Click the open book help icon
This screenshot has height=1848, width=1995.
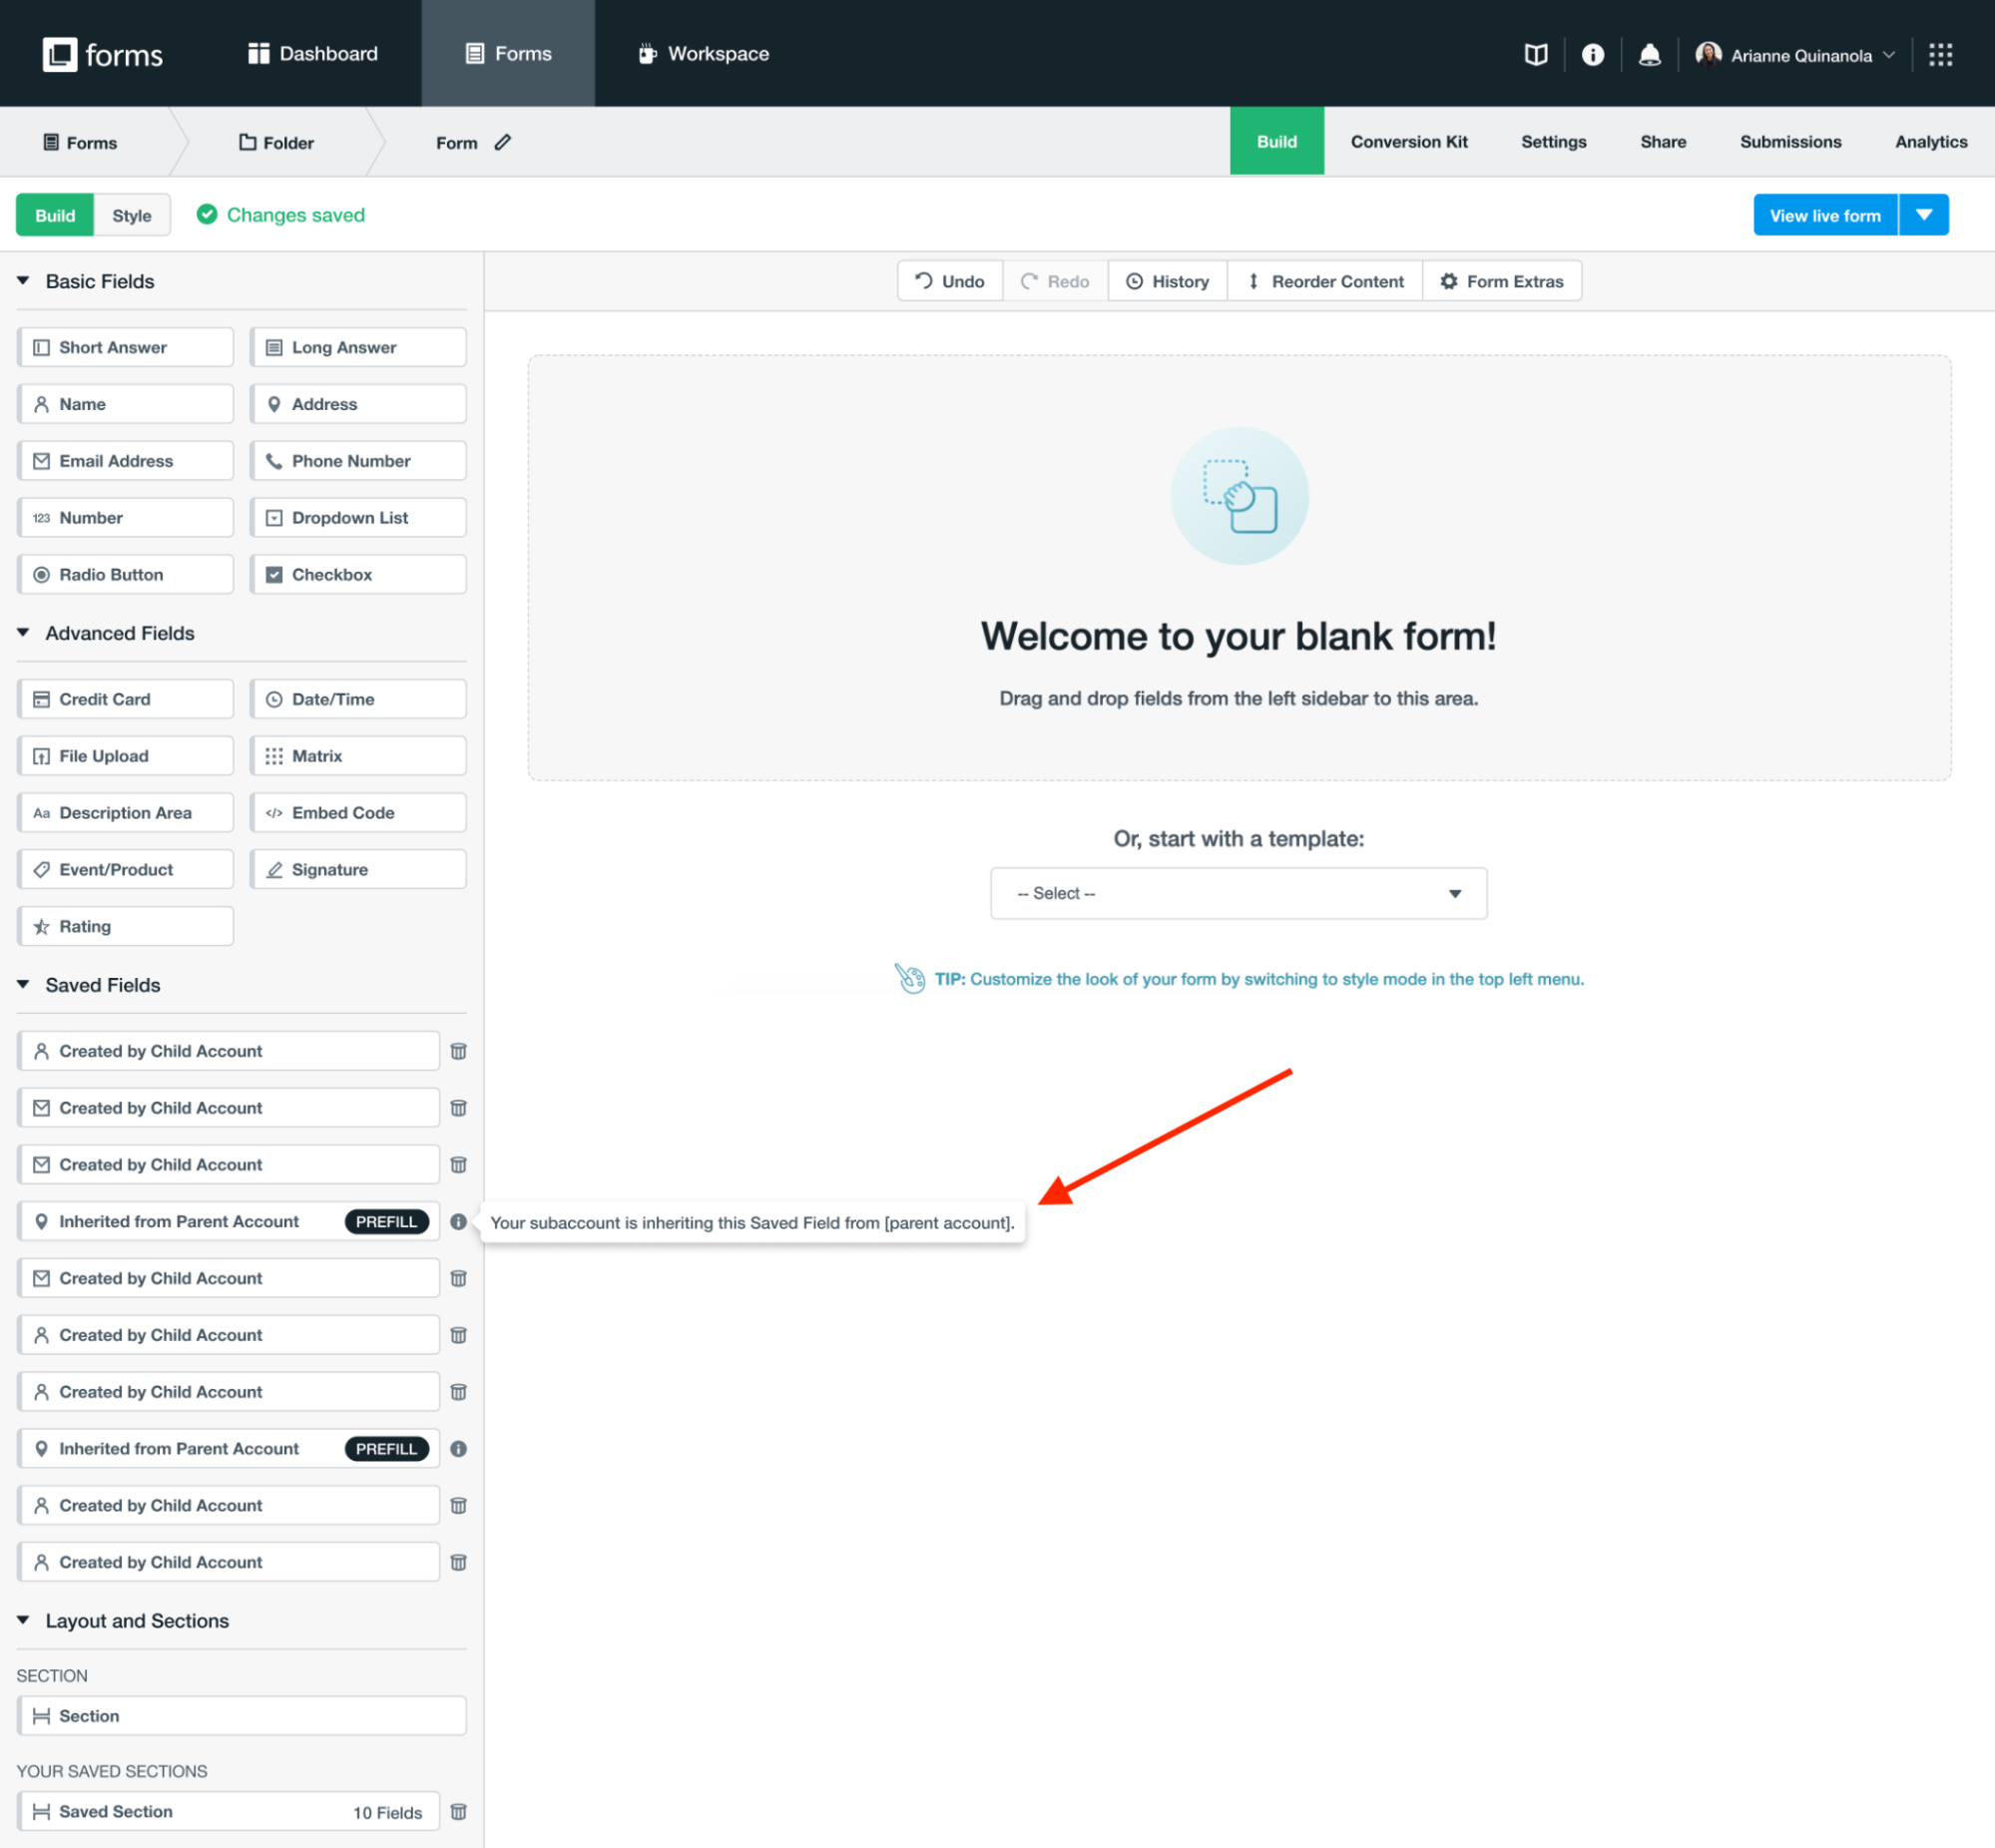pyautogui.click(x=1535, y=55)
